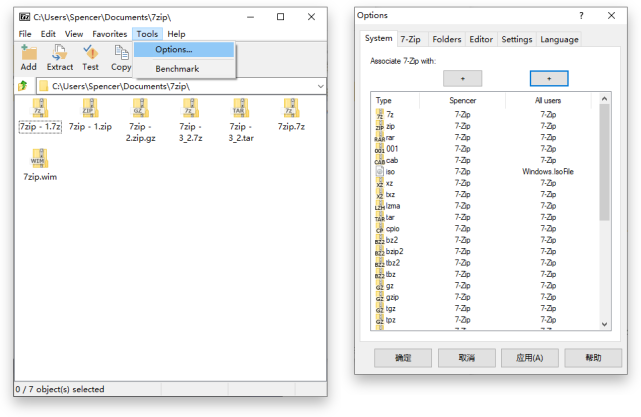
Task: Select the 7zip - 3_2.tar file icon
Action: click(x=241, y=108)
